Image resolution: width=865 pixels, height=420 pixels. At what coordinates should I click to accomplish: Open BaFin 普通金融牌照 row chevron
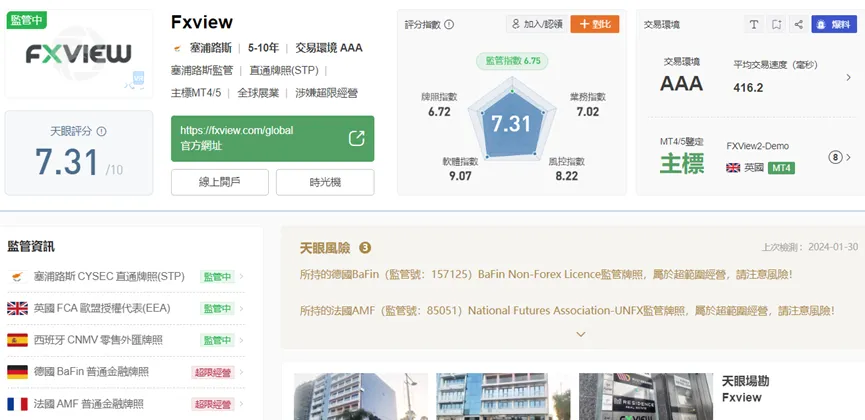tap(242, 372)
